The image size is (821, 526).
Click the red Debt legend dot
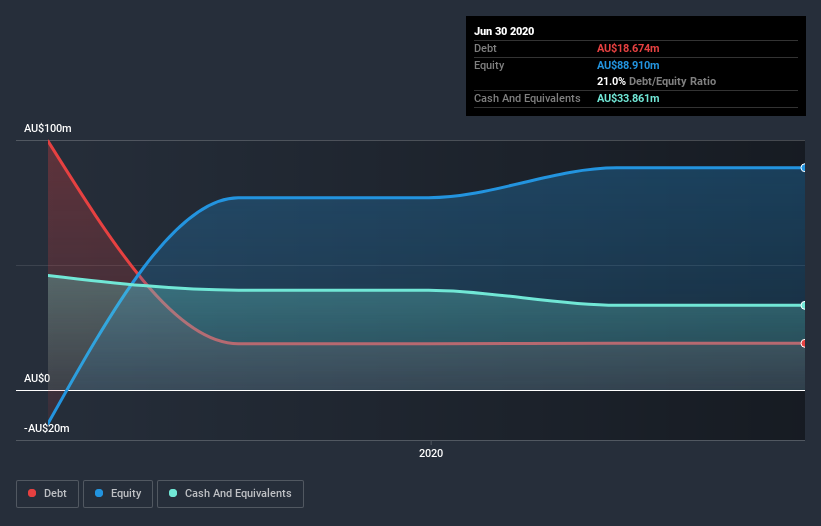tap(32, 493)
